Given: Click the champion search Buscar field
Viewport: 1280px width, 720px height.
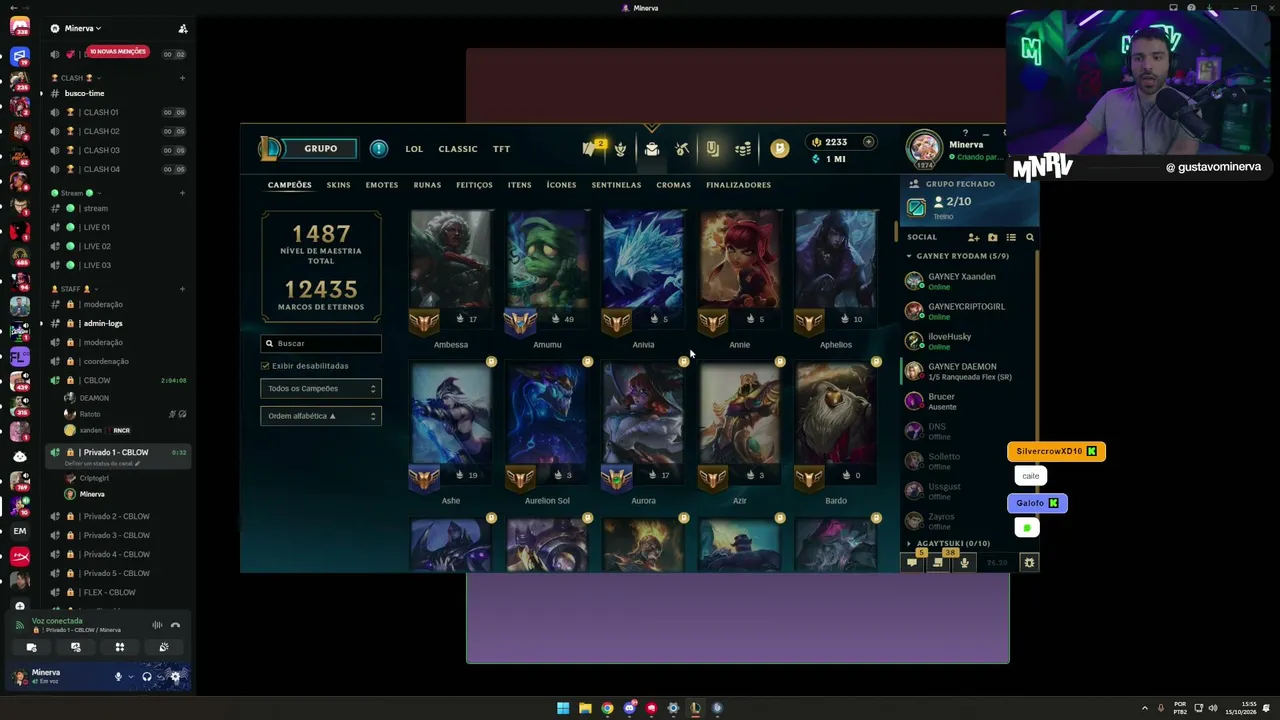Looking at the screenshot, I should 321,344.
